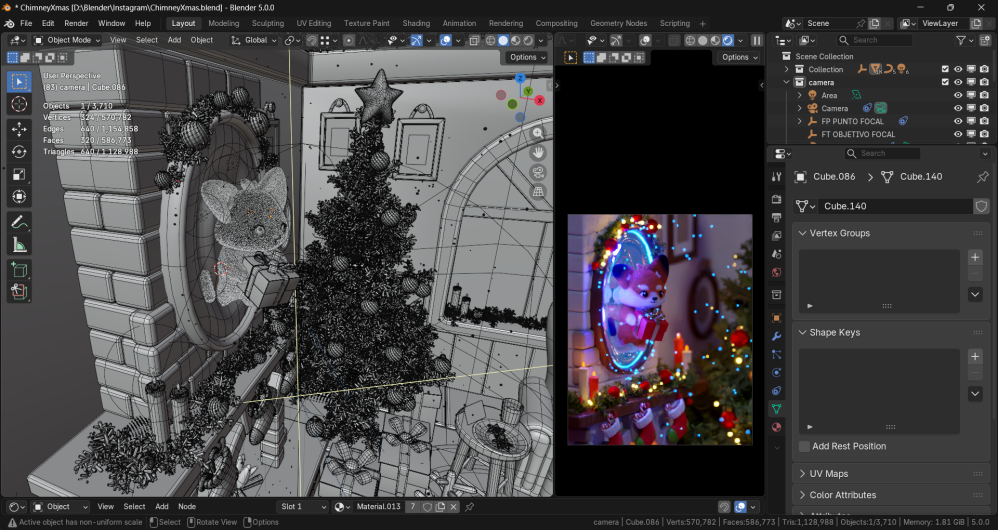Collapse the Vertex Groups panel
Screen dimensions: 998x530
pyautogui.click(x=839, y=233)
